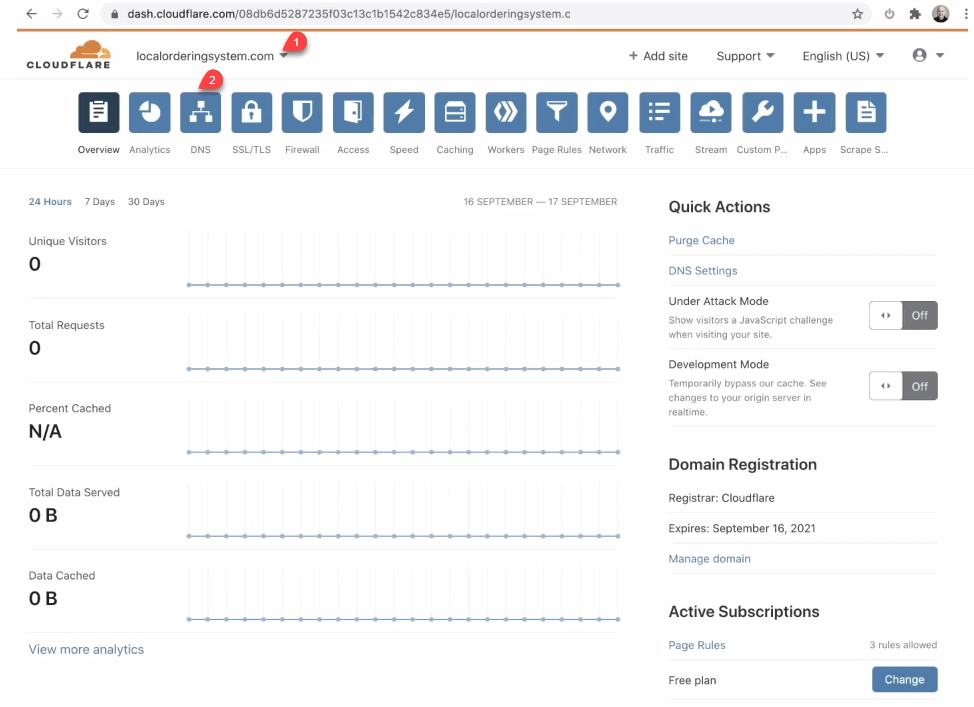Click the Total Requests chart

[403, 341]
